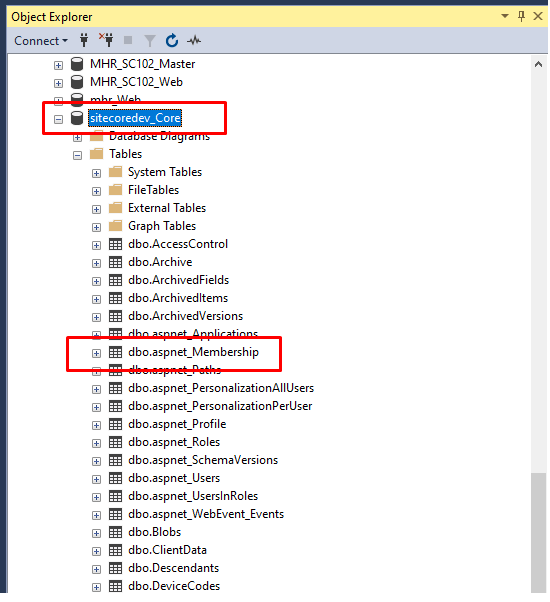The height and width of the screenshot is (602, 550).
Task: Click the scrollbar up arrow in Object Explorer
Action: [x=538, y=64]
